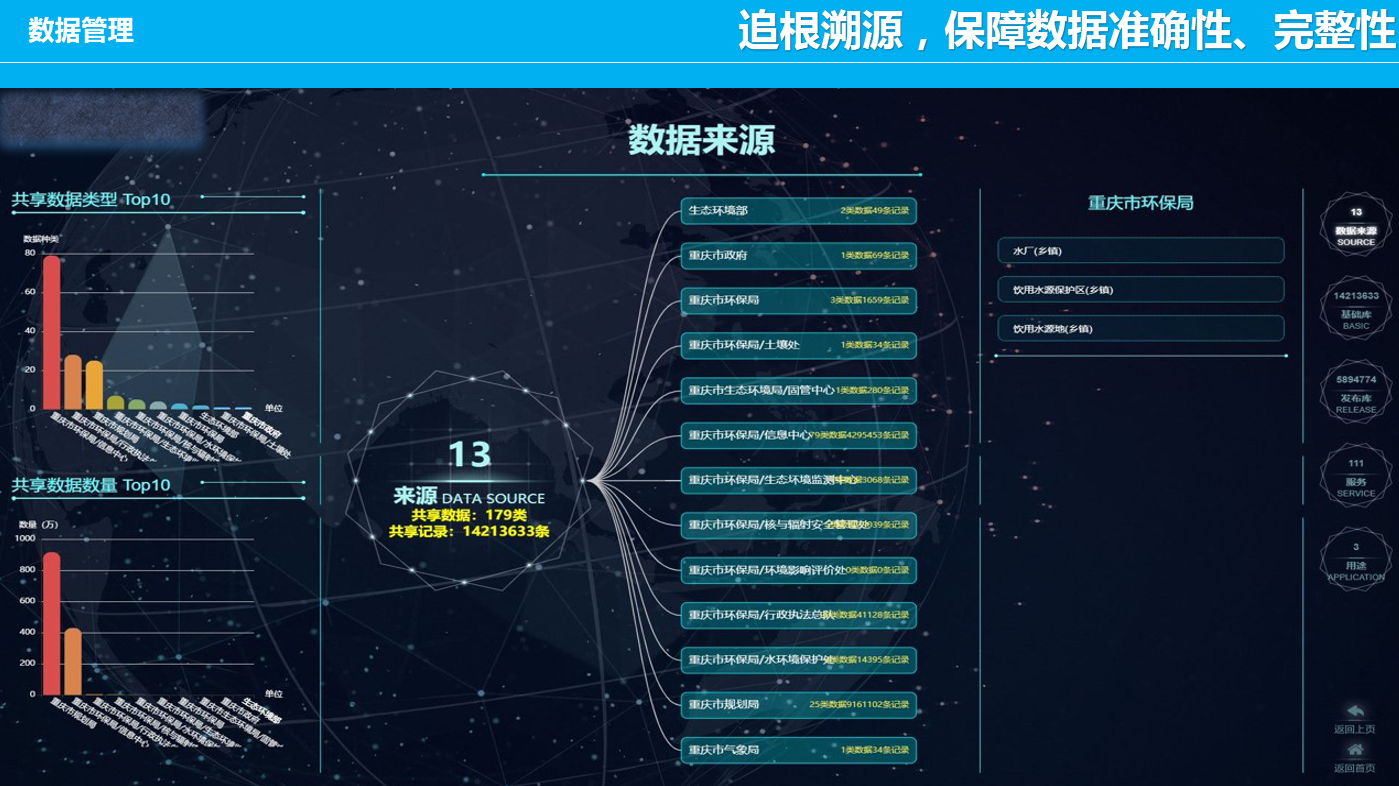Choose the 重庆市气象局 source node
The image size is (1399, 786).
coord(798,749)
